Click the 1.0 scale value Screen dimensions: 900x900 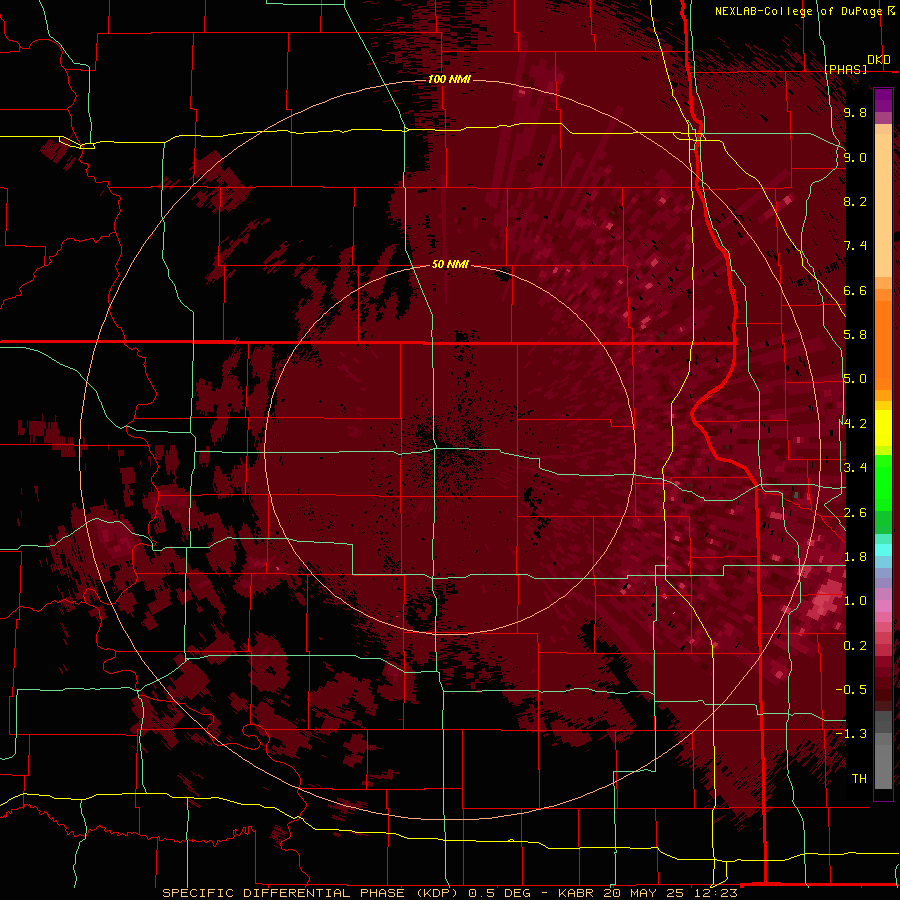(855, 601)
